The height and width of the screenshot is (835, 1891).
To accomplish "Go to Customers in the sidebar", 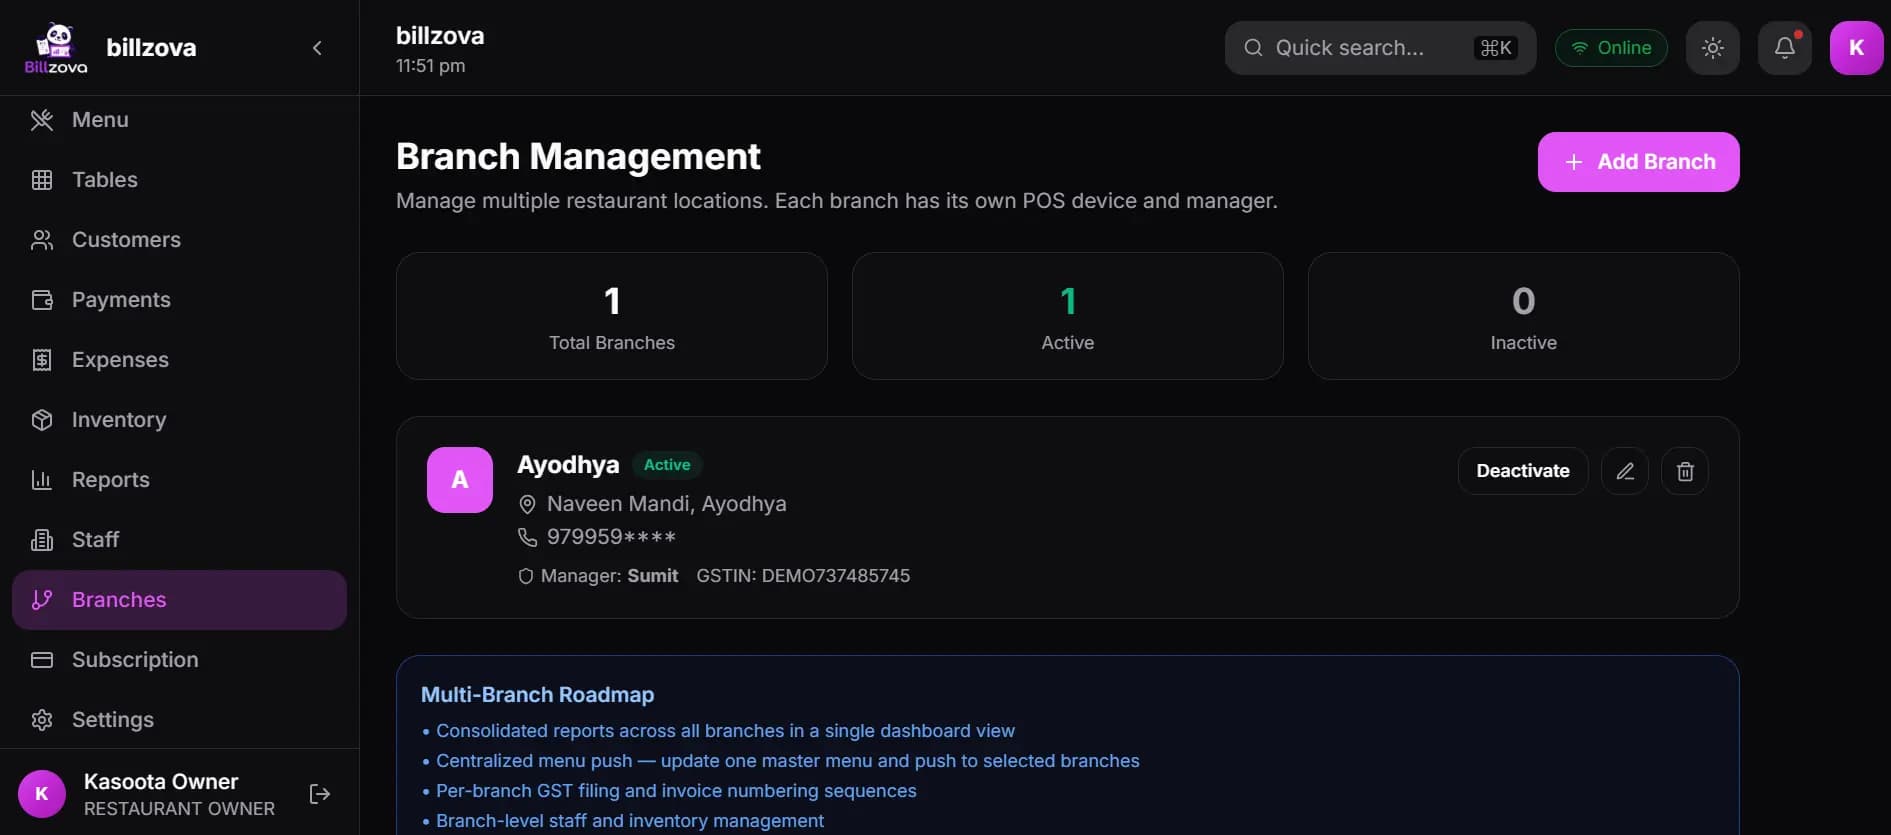I will [x=180, y=240].
